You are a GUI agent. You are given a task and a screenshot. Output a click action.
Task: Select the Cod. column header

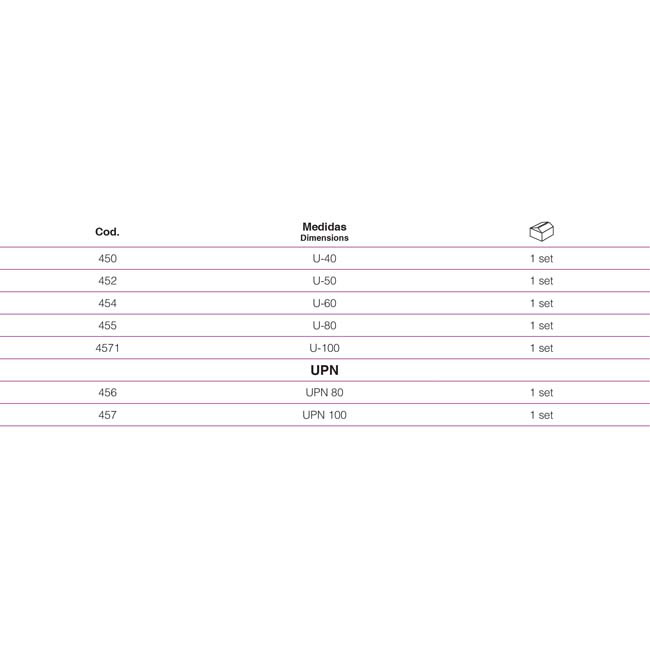click(107, 232)
